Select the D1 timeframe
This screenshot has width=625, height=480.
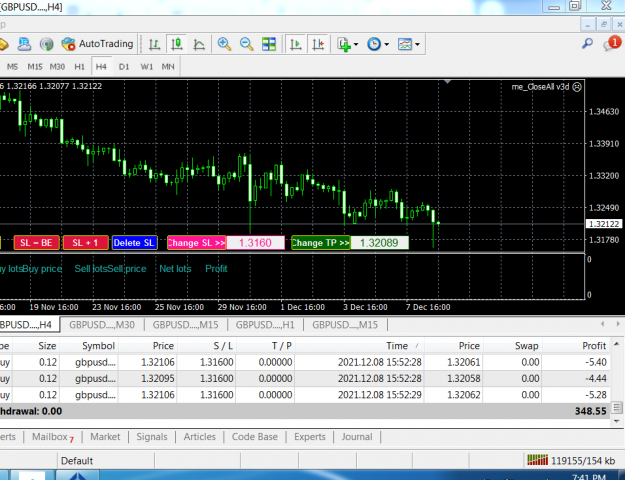[124, 67]
